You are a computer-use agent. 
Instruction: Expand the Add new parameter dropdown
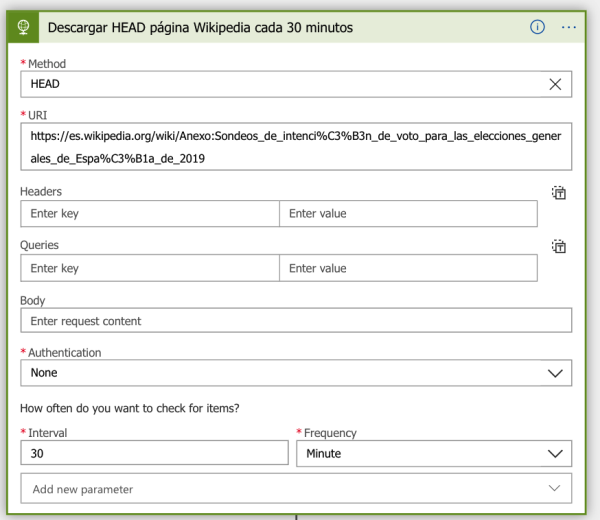click(x=296, y=489)
